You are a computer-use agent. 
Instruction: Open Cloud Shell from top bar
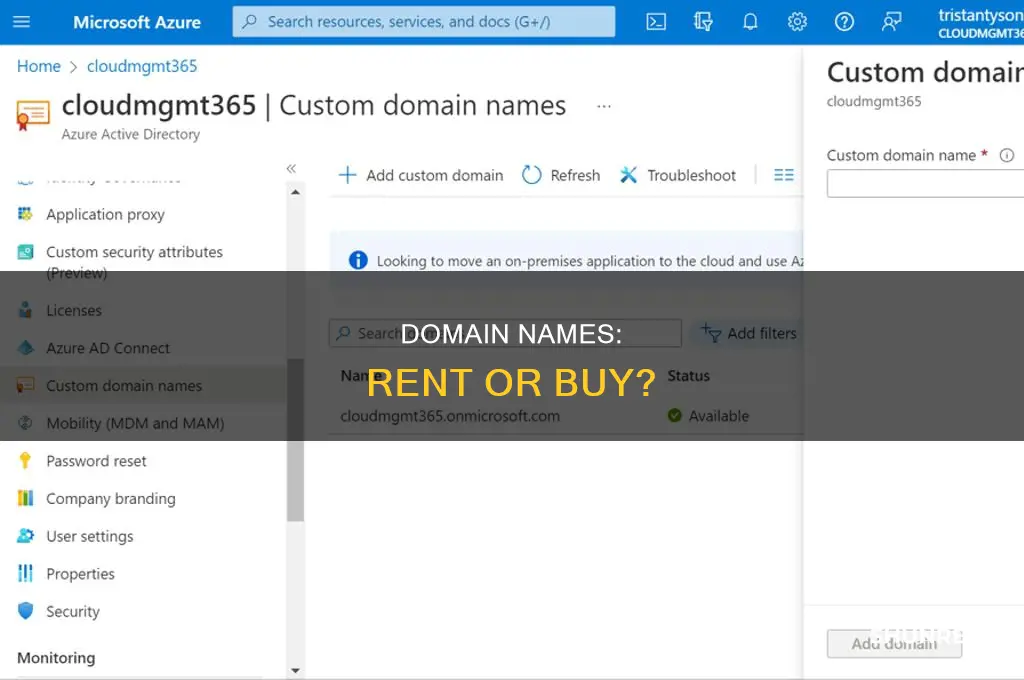click(x=656, y=22)
